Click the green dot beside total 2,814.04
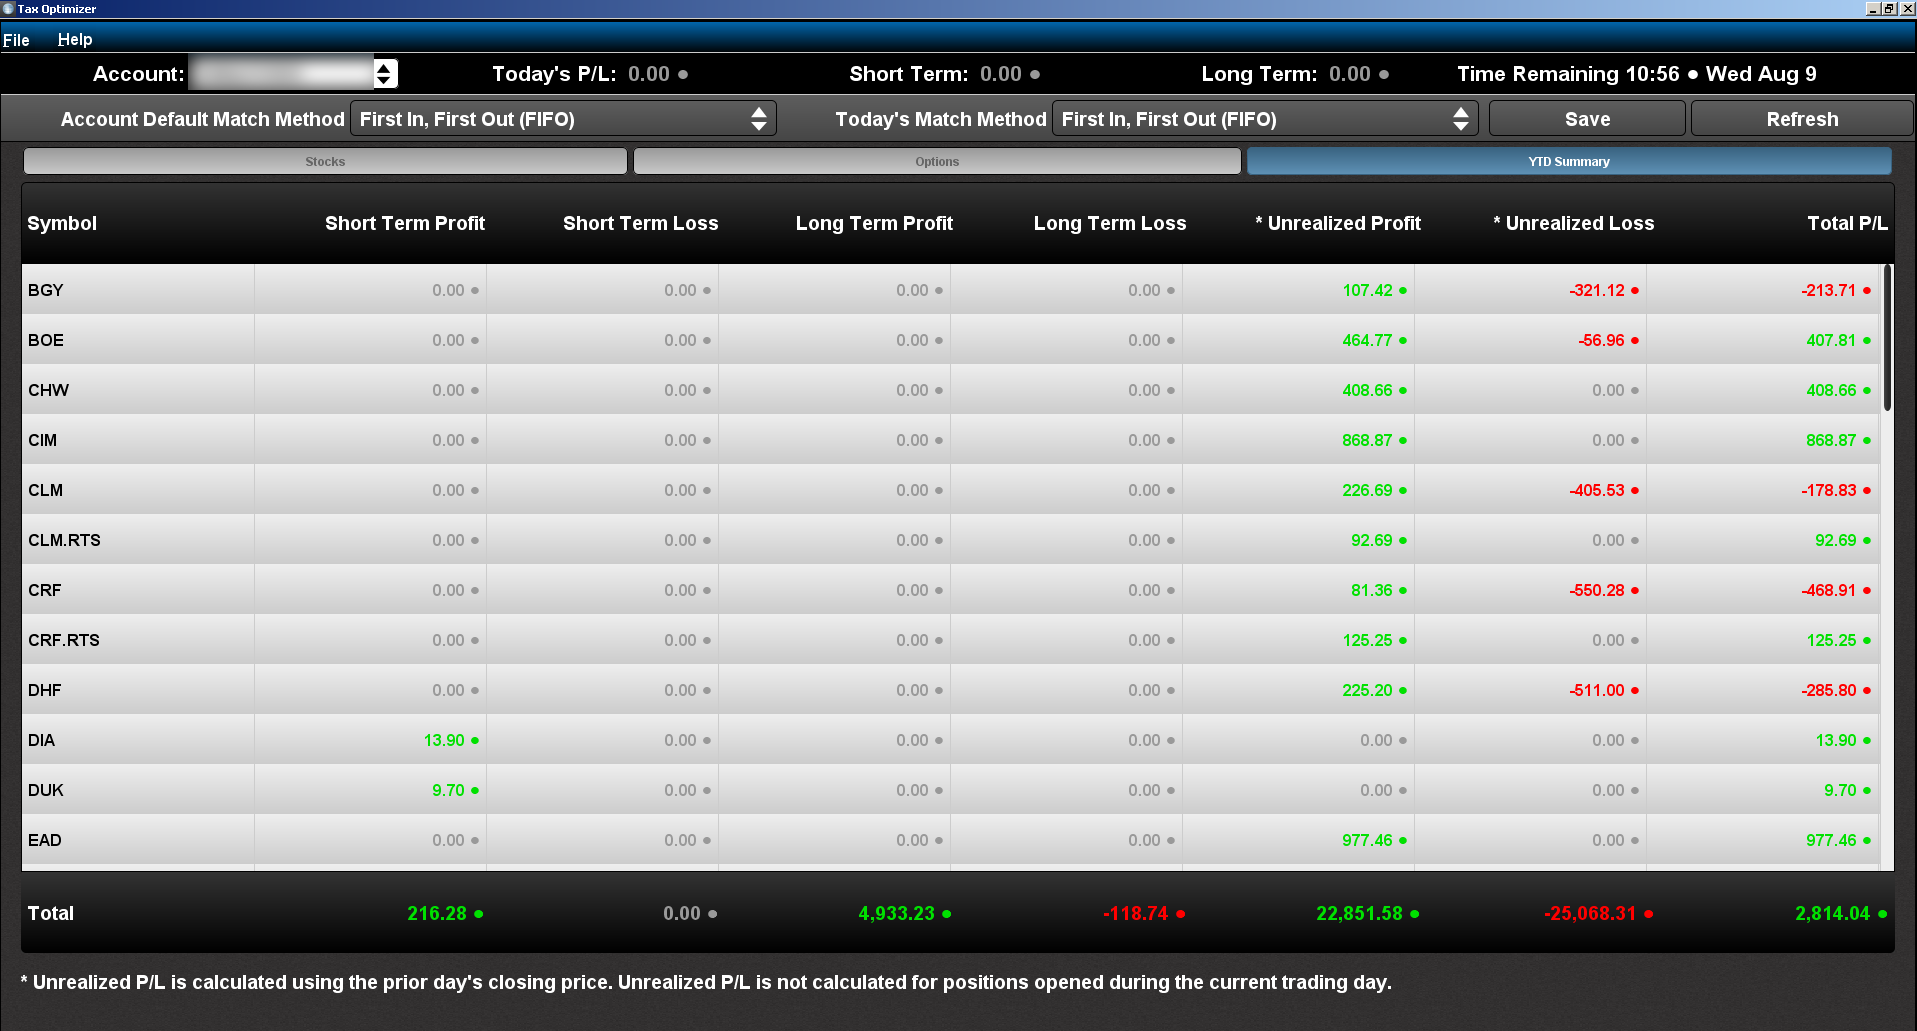The height and width of the screenshot is (1031, 1917). pyautogui.click(x=1883, y=914)
